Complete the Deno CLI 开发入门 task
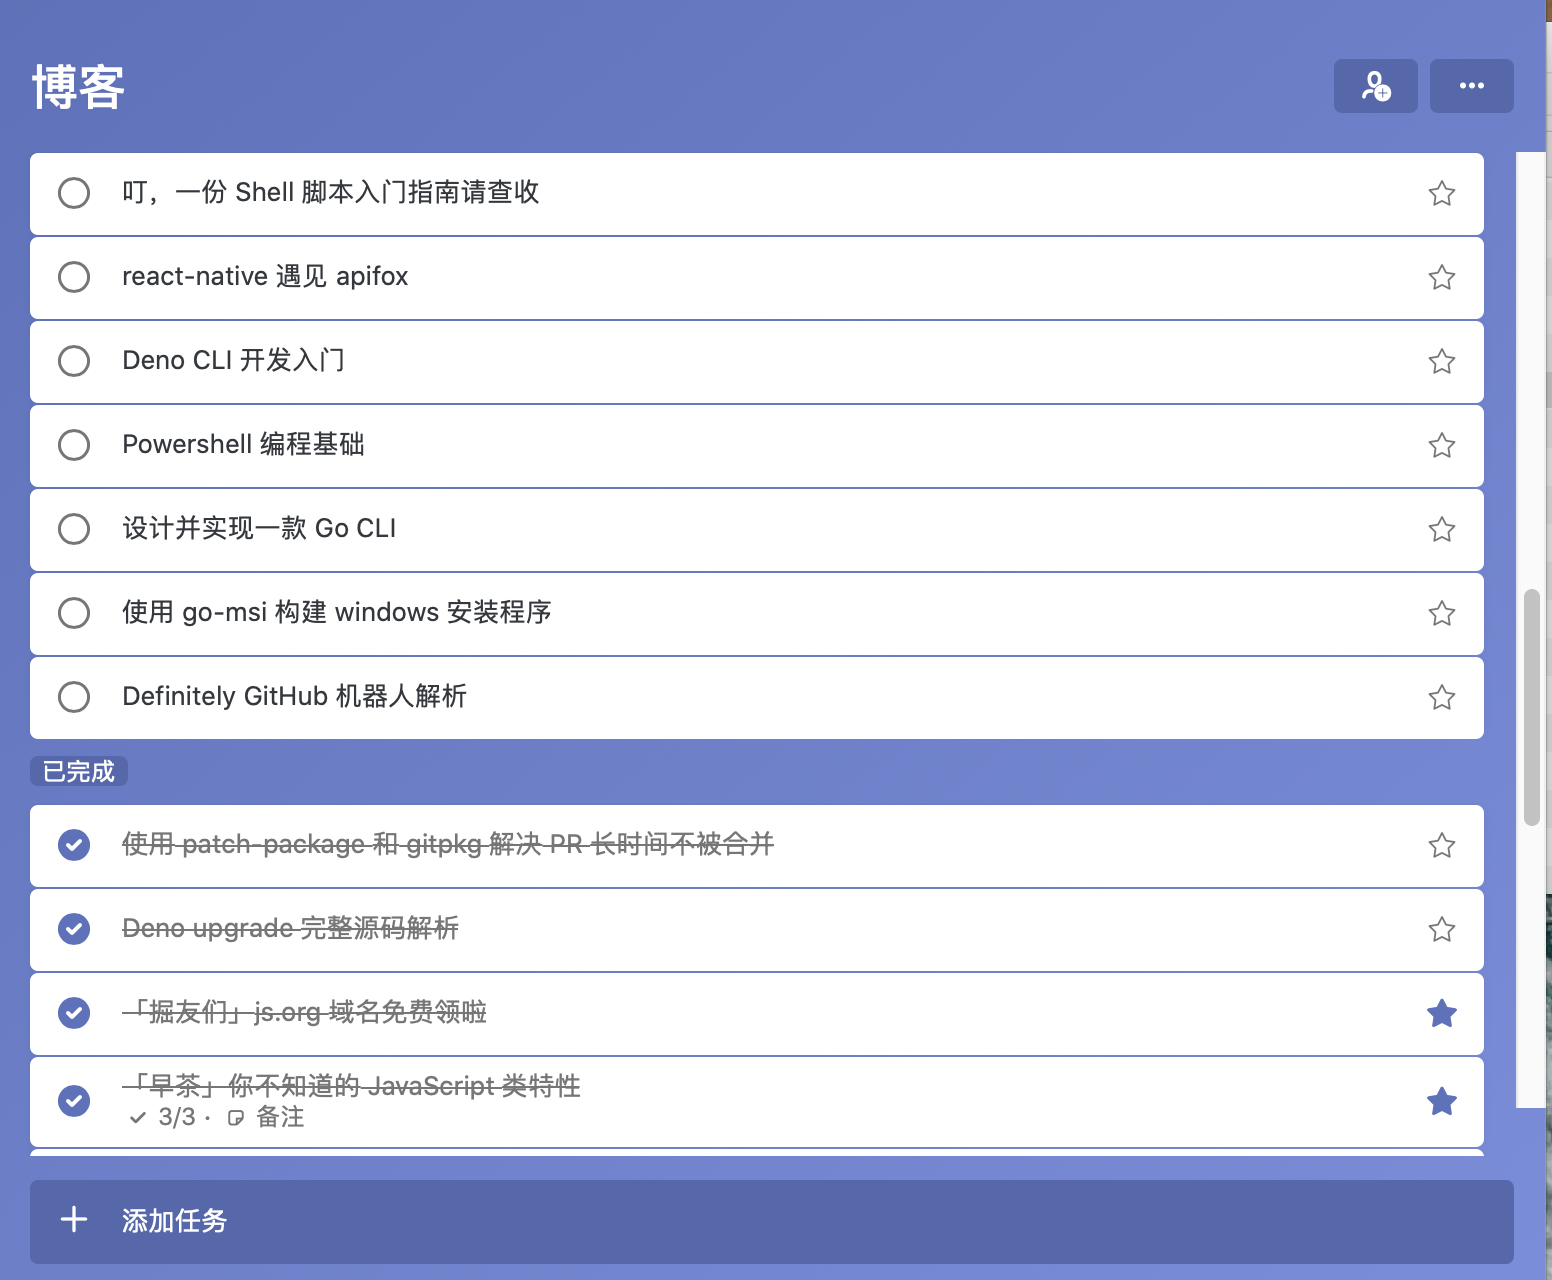The width and height of the screenshot is (1552, 1280). (74, 361)
